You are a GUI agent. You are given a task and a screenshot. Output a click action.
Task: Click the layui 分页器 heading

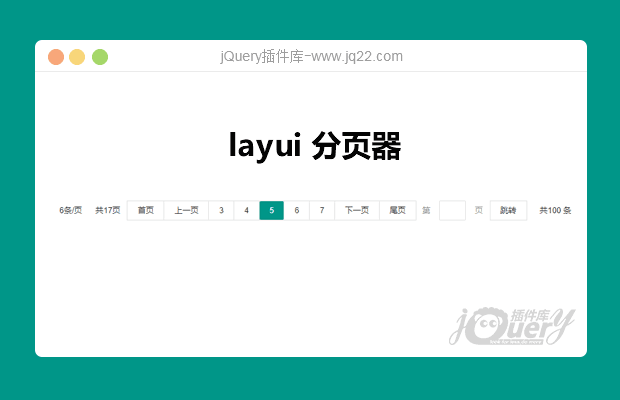pyautogui.click(x=314, y=146)
